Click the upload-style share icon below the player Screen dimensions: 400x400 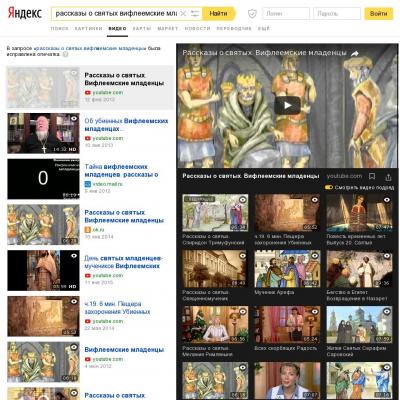[x=388, y=177]
